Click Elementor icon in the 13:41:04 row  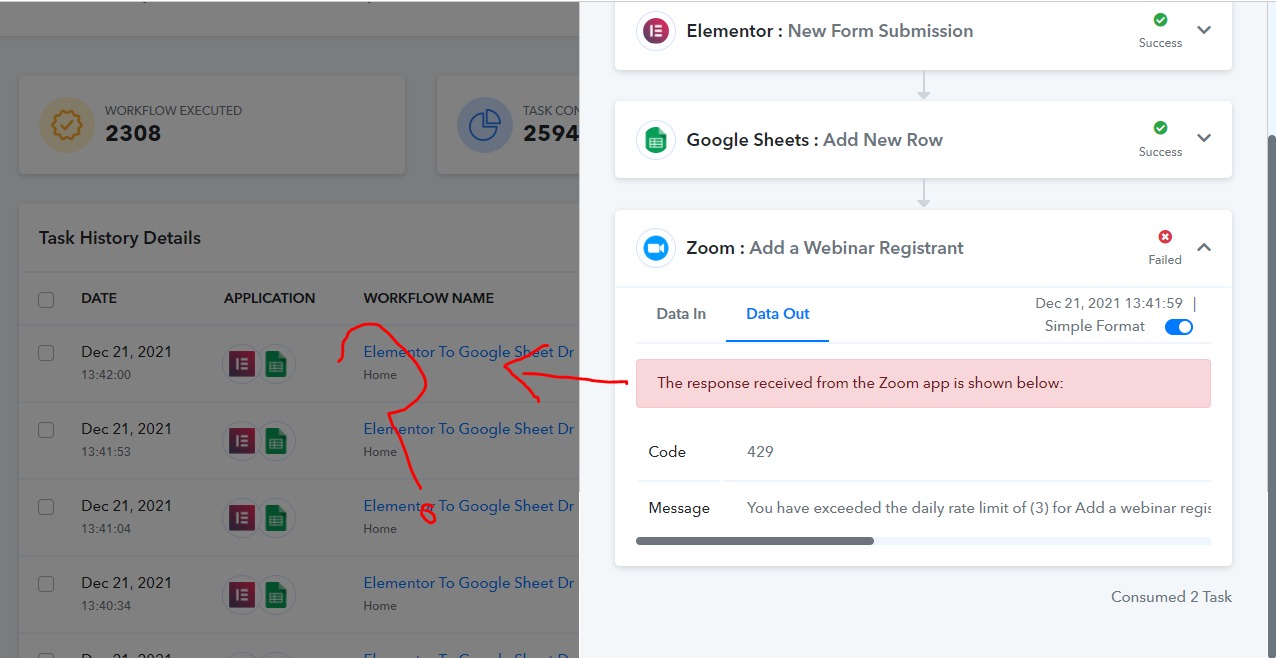click(x=241, y=518)
